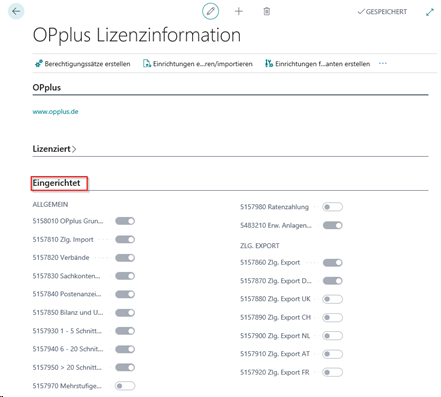Click the 5157910 Zlg. Export AT label

(x=275, y=354)
